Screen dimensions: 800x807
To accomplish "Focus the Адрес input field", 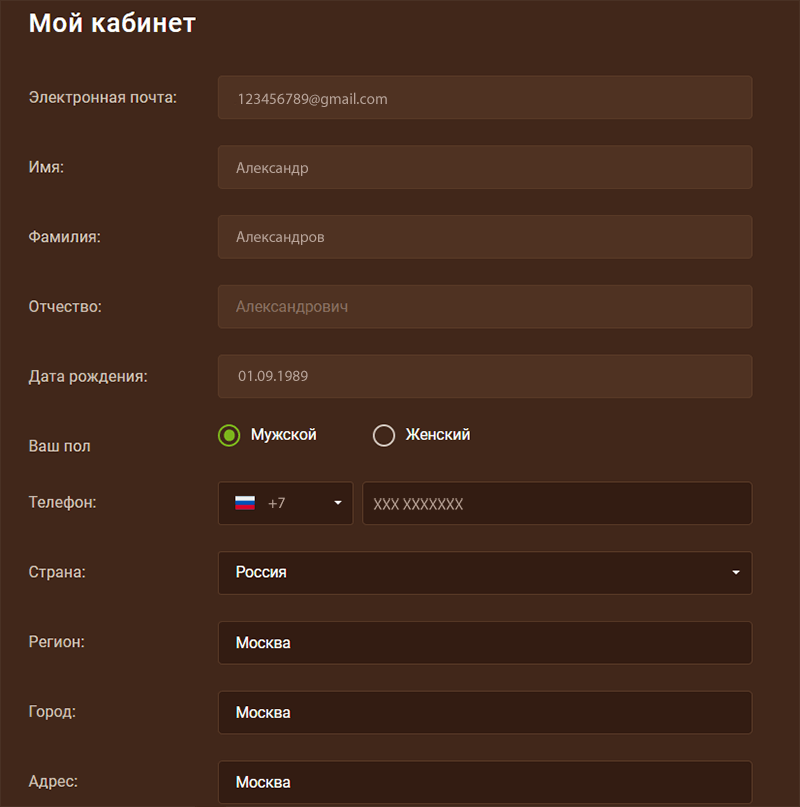I will pyautogui.click(x=484, y=781).
